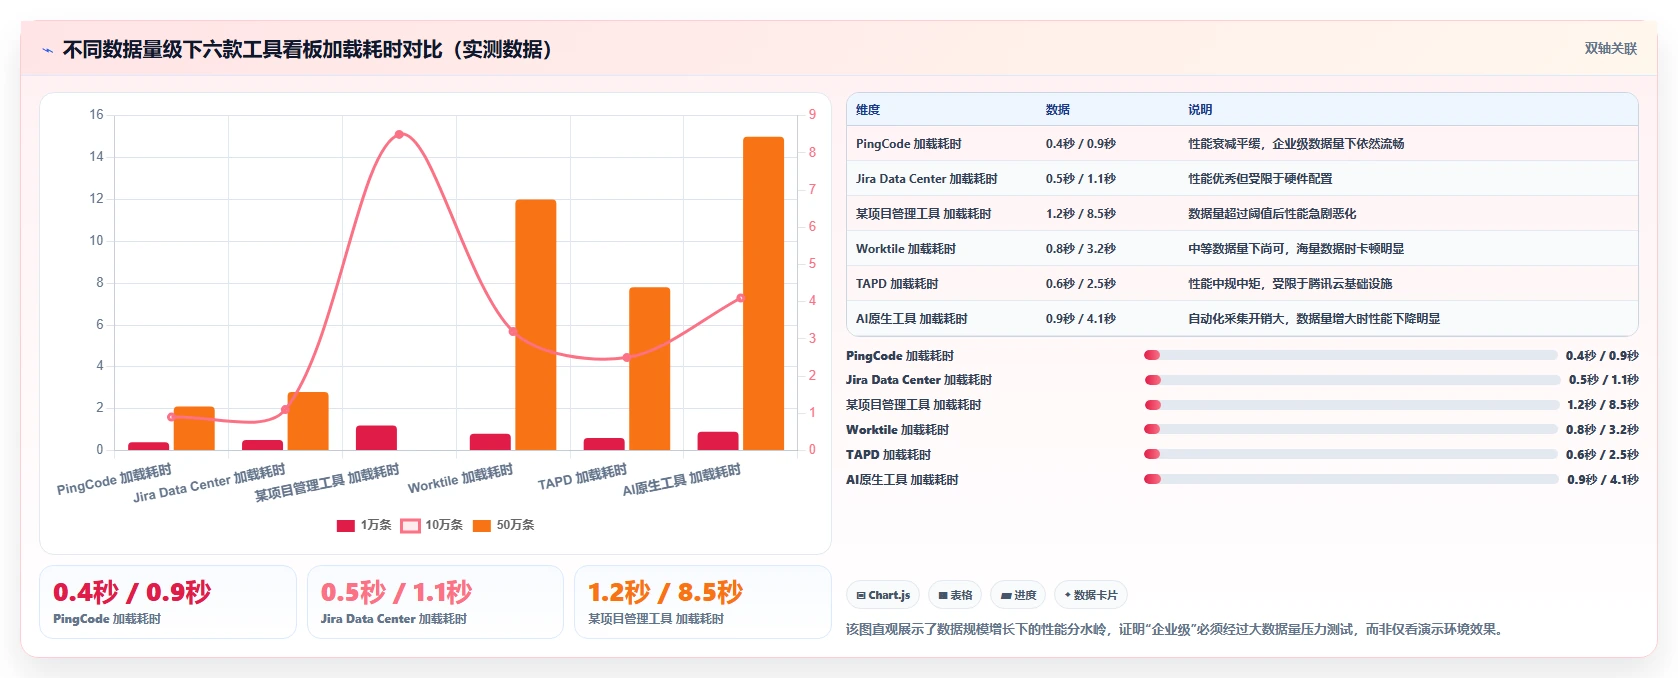Click the description 数据量超过阈值后性能急剧恶化
This screenshot has height=678, width=1678.
[x=1272, y=214]
